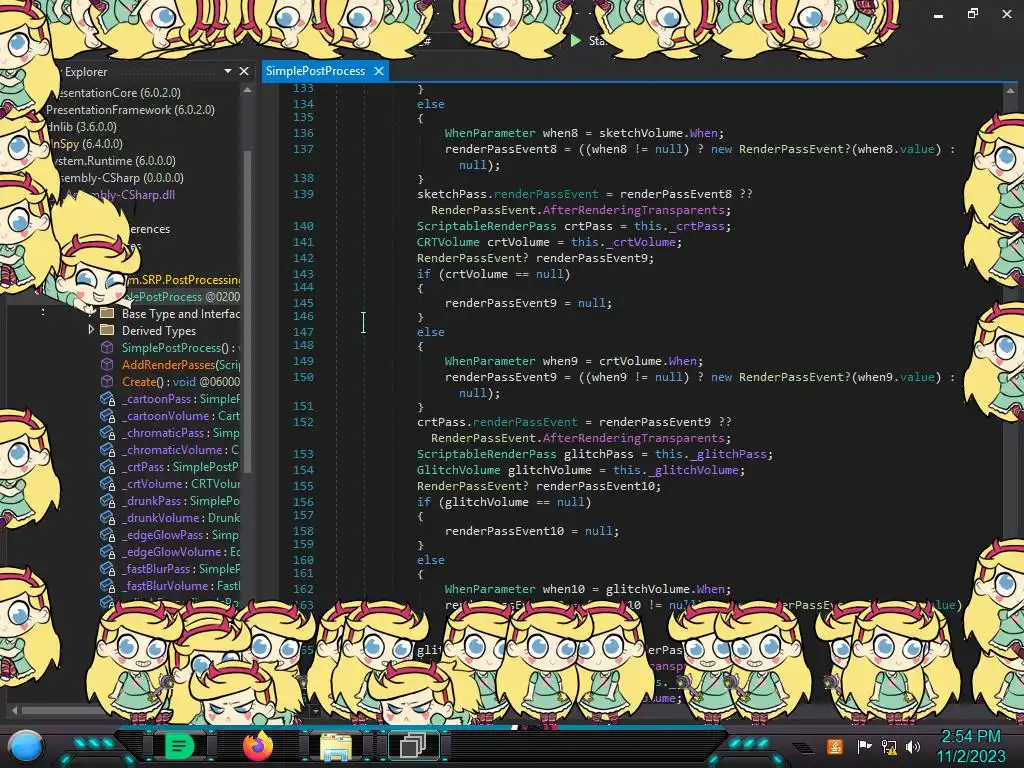The image size is (1024, 768).
Task: Click the _drunkVolume field icon
Action: click(x=107, y=517)
